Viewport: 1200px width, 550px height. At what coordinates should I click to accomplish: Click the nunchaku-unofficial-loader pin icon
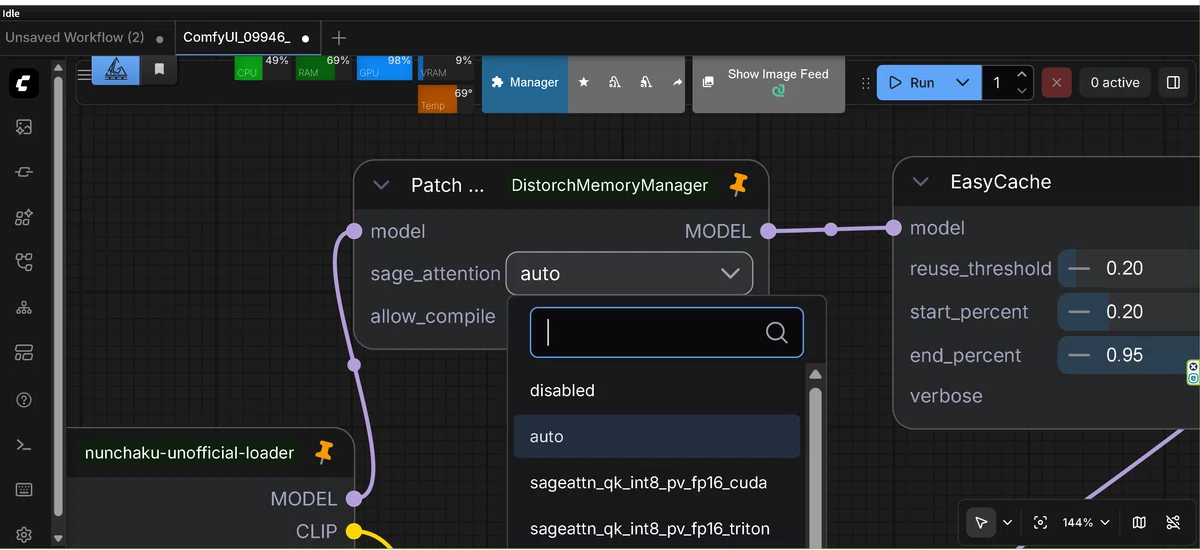[x=323, y=452]
